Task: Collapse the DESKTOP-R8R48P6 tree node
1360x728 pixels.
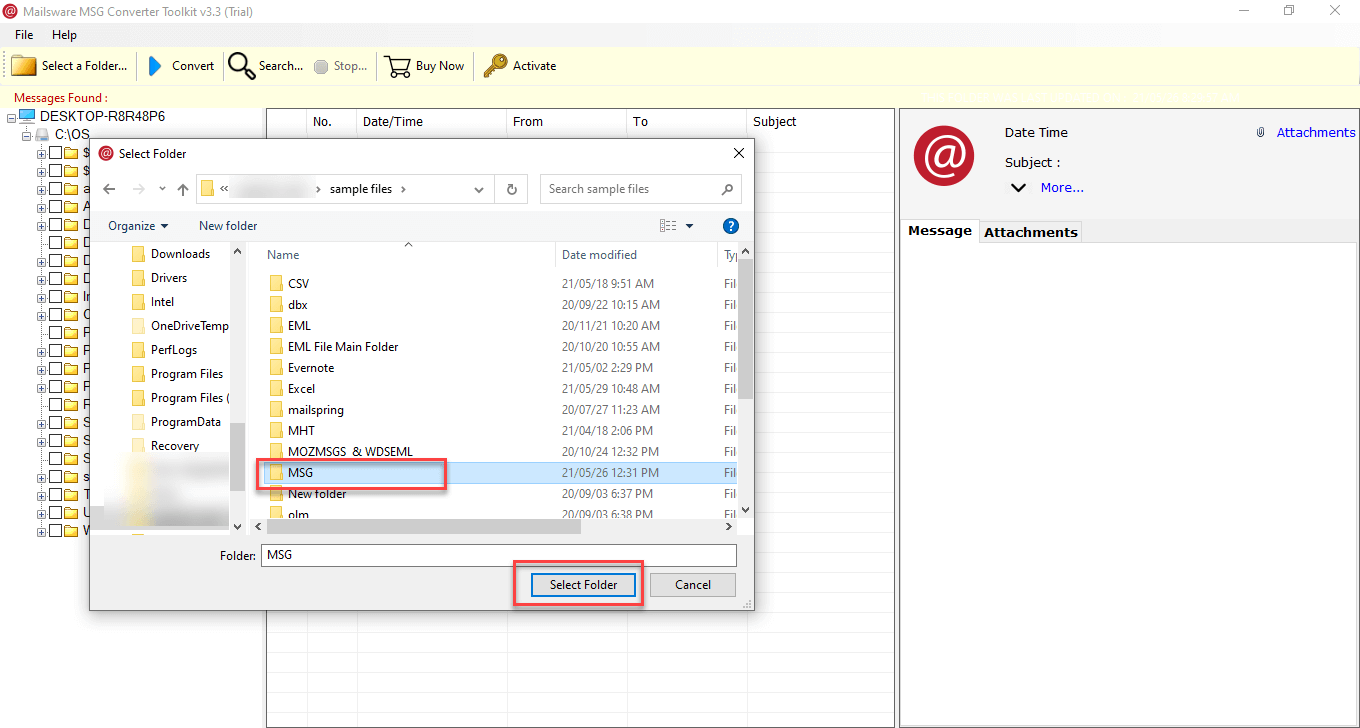Action: pyautogui.click(x=11, y=117)
